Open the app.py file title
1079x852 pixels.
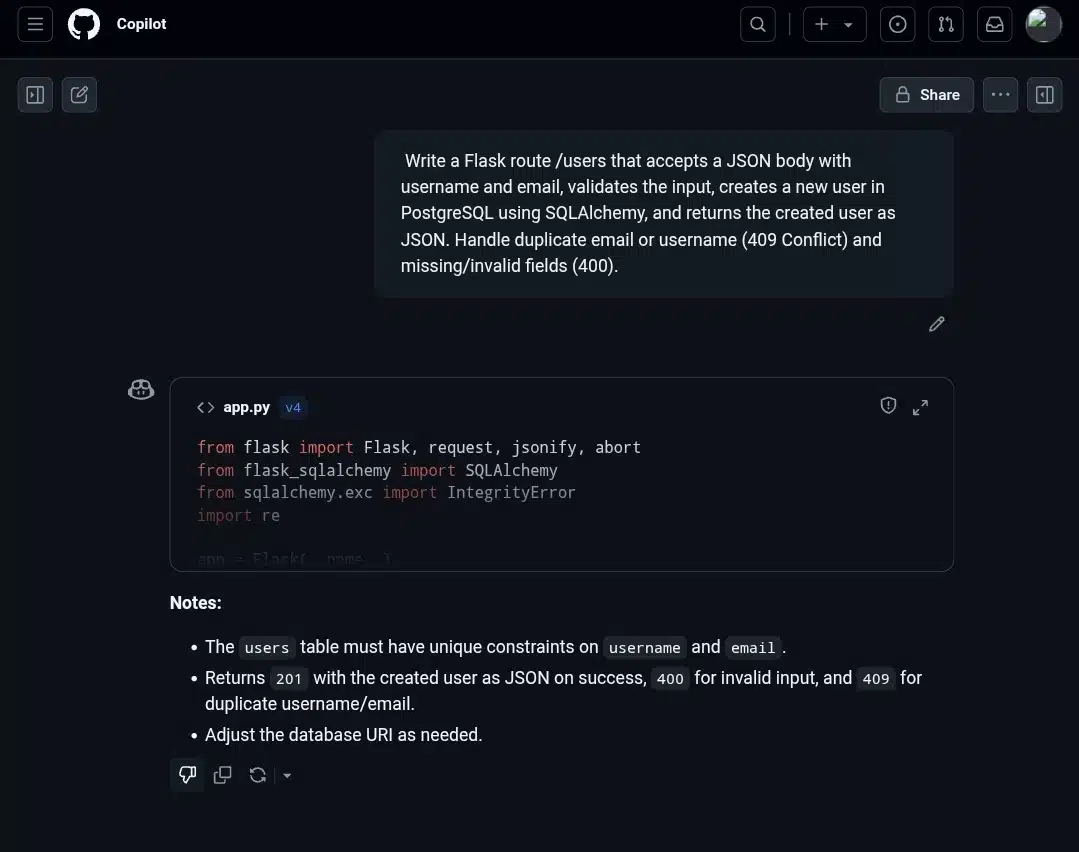coord(246,407)
